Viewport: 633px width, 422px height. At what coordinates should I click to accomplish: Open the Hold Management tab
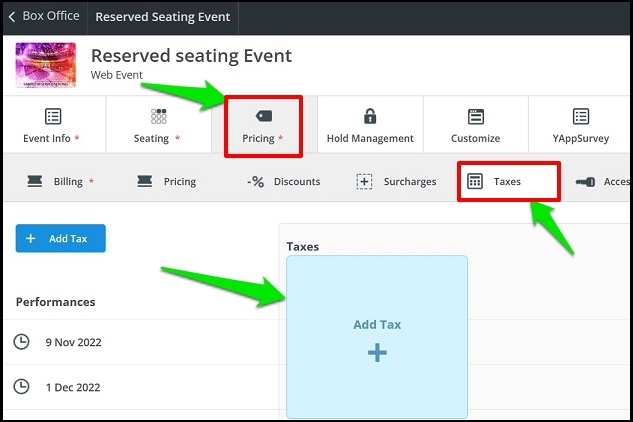coord(370,124)
